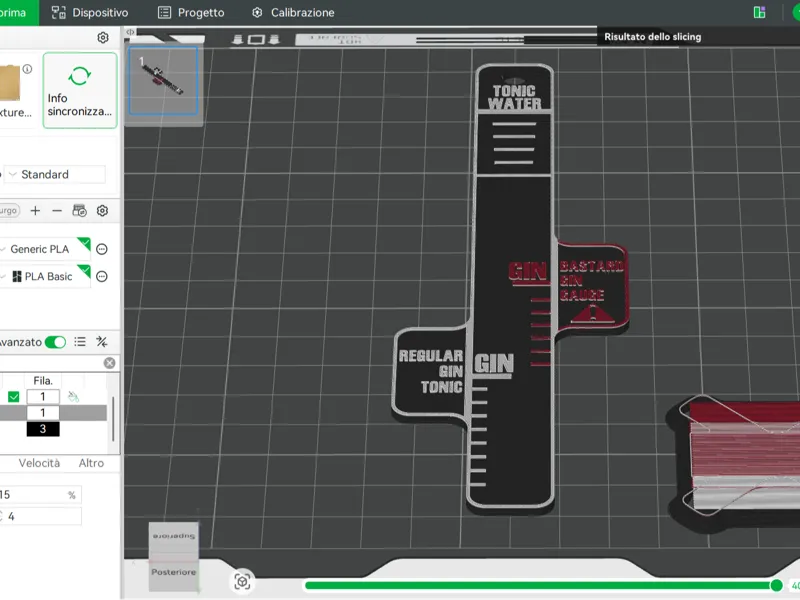Click the reset camera view icon

pos(242,582)
